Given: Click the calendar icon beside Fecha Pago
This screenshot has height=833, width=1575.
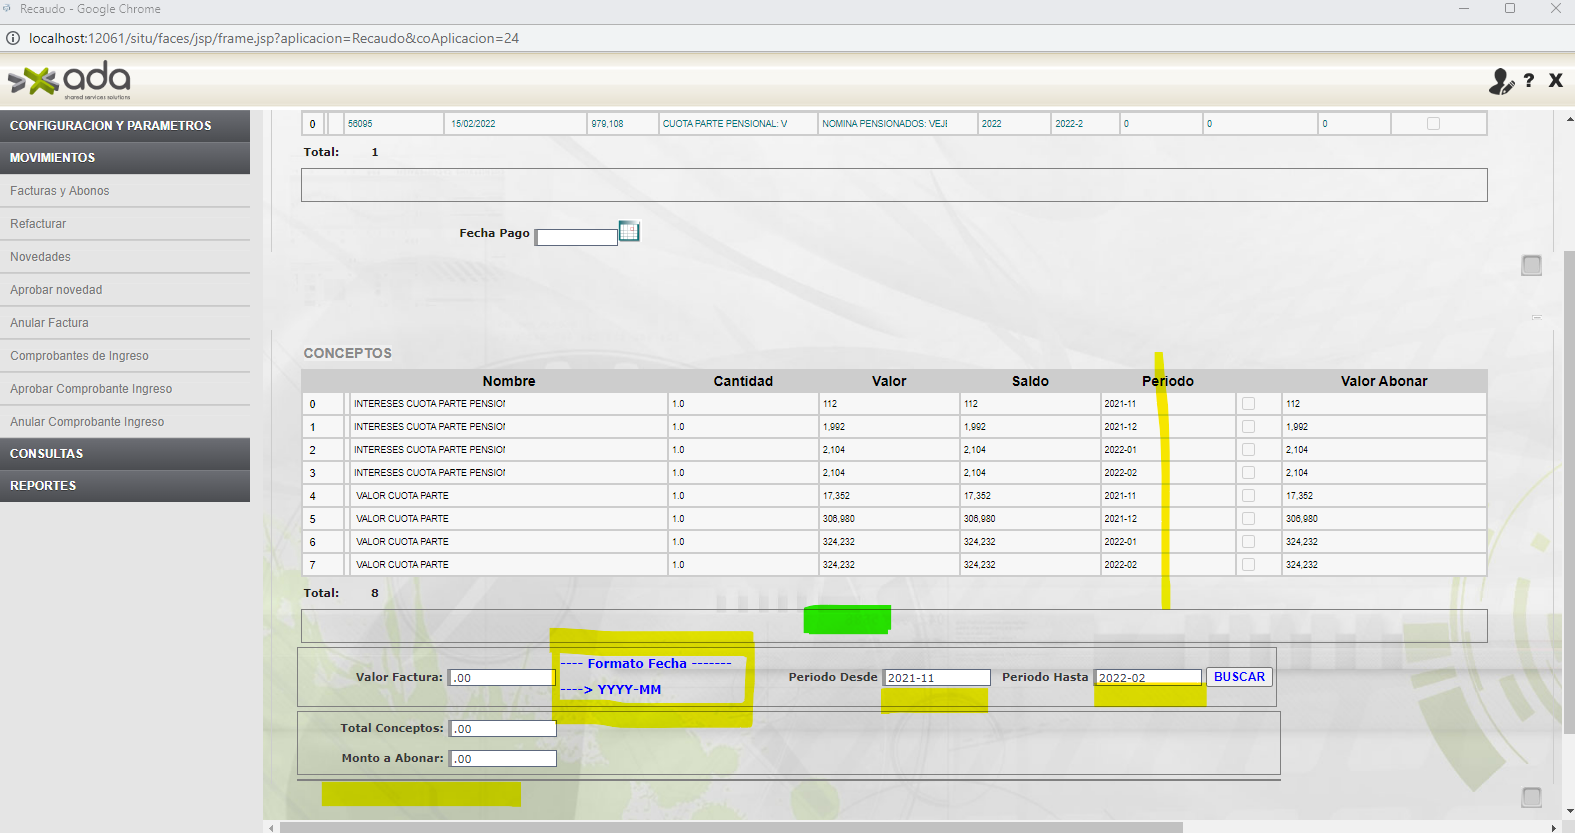Looking at the screenshot, I should [x=628, y=232].
